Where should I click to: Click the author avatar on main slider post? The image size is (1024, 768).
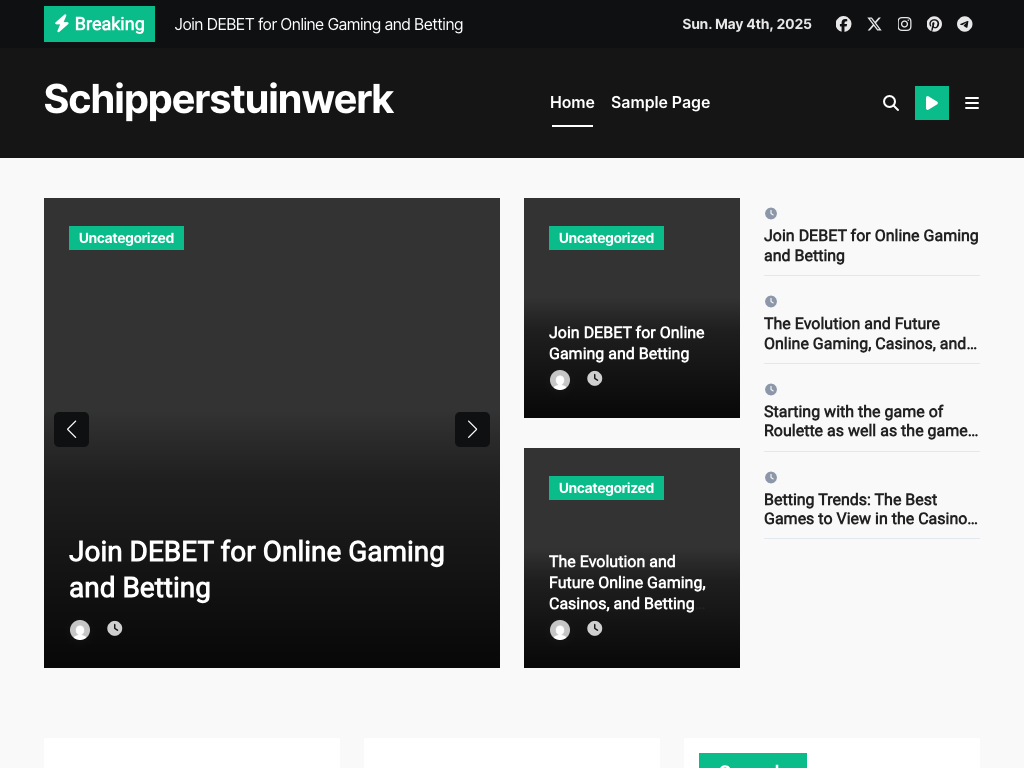[80, 630]
